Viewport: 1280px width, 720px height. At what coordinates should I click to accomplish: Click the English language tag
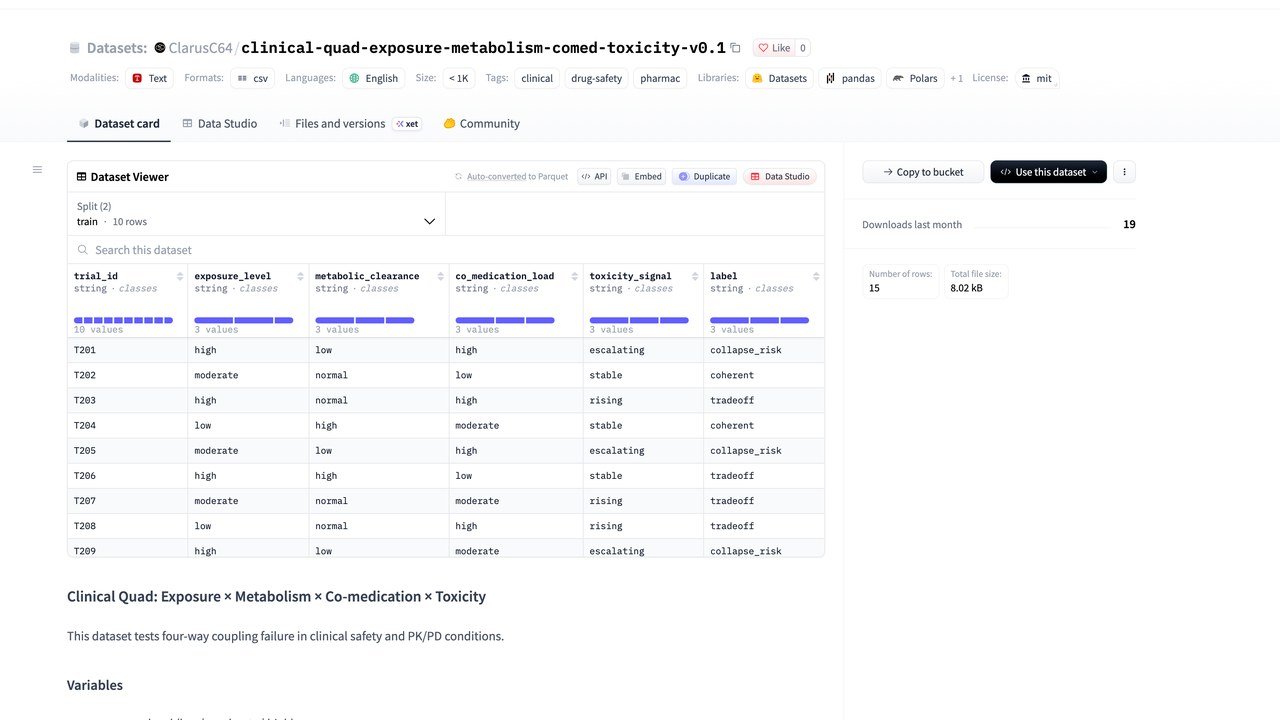(373, 78)
